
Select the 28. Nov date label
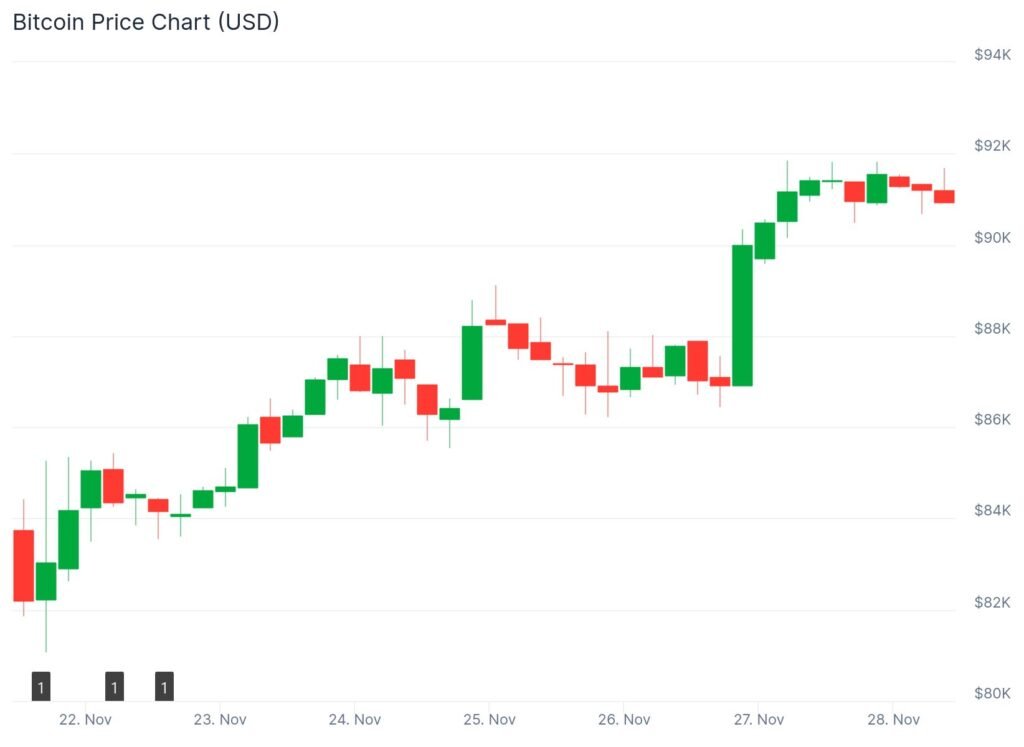point(893,720)
